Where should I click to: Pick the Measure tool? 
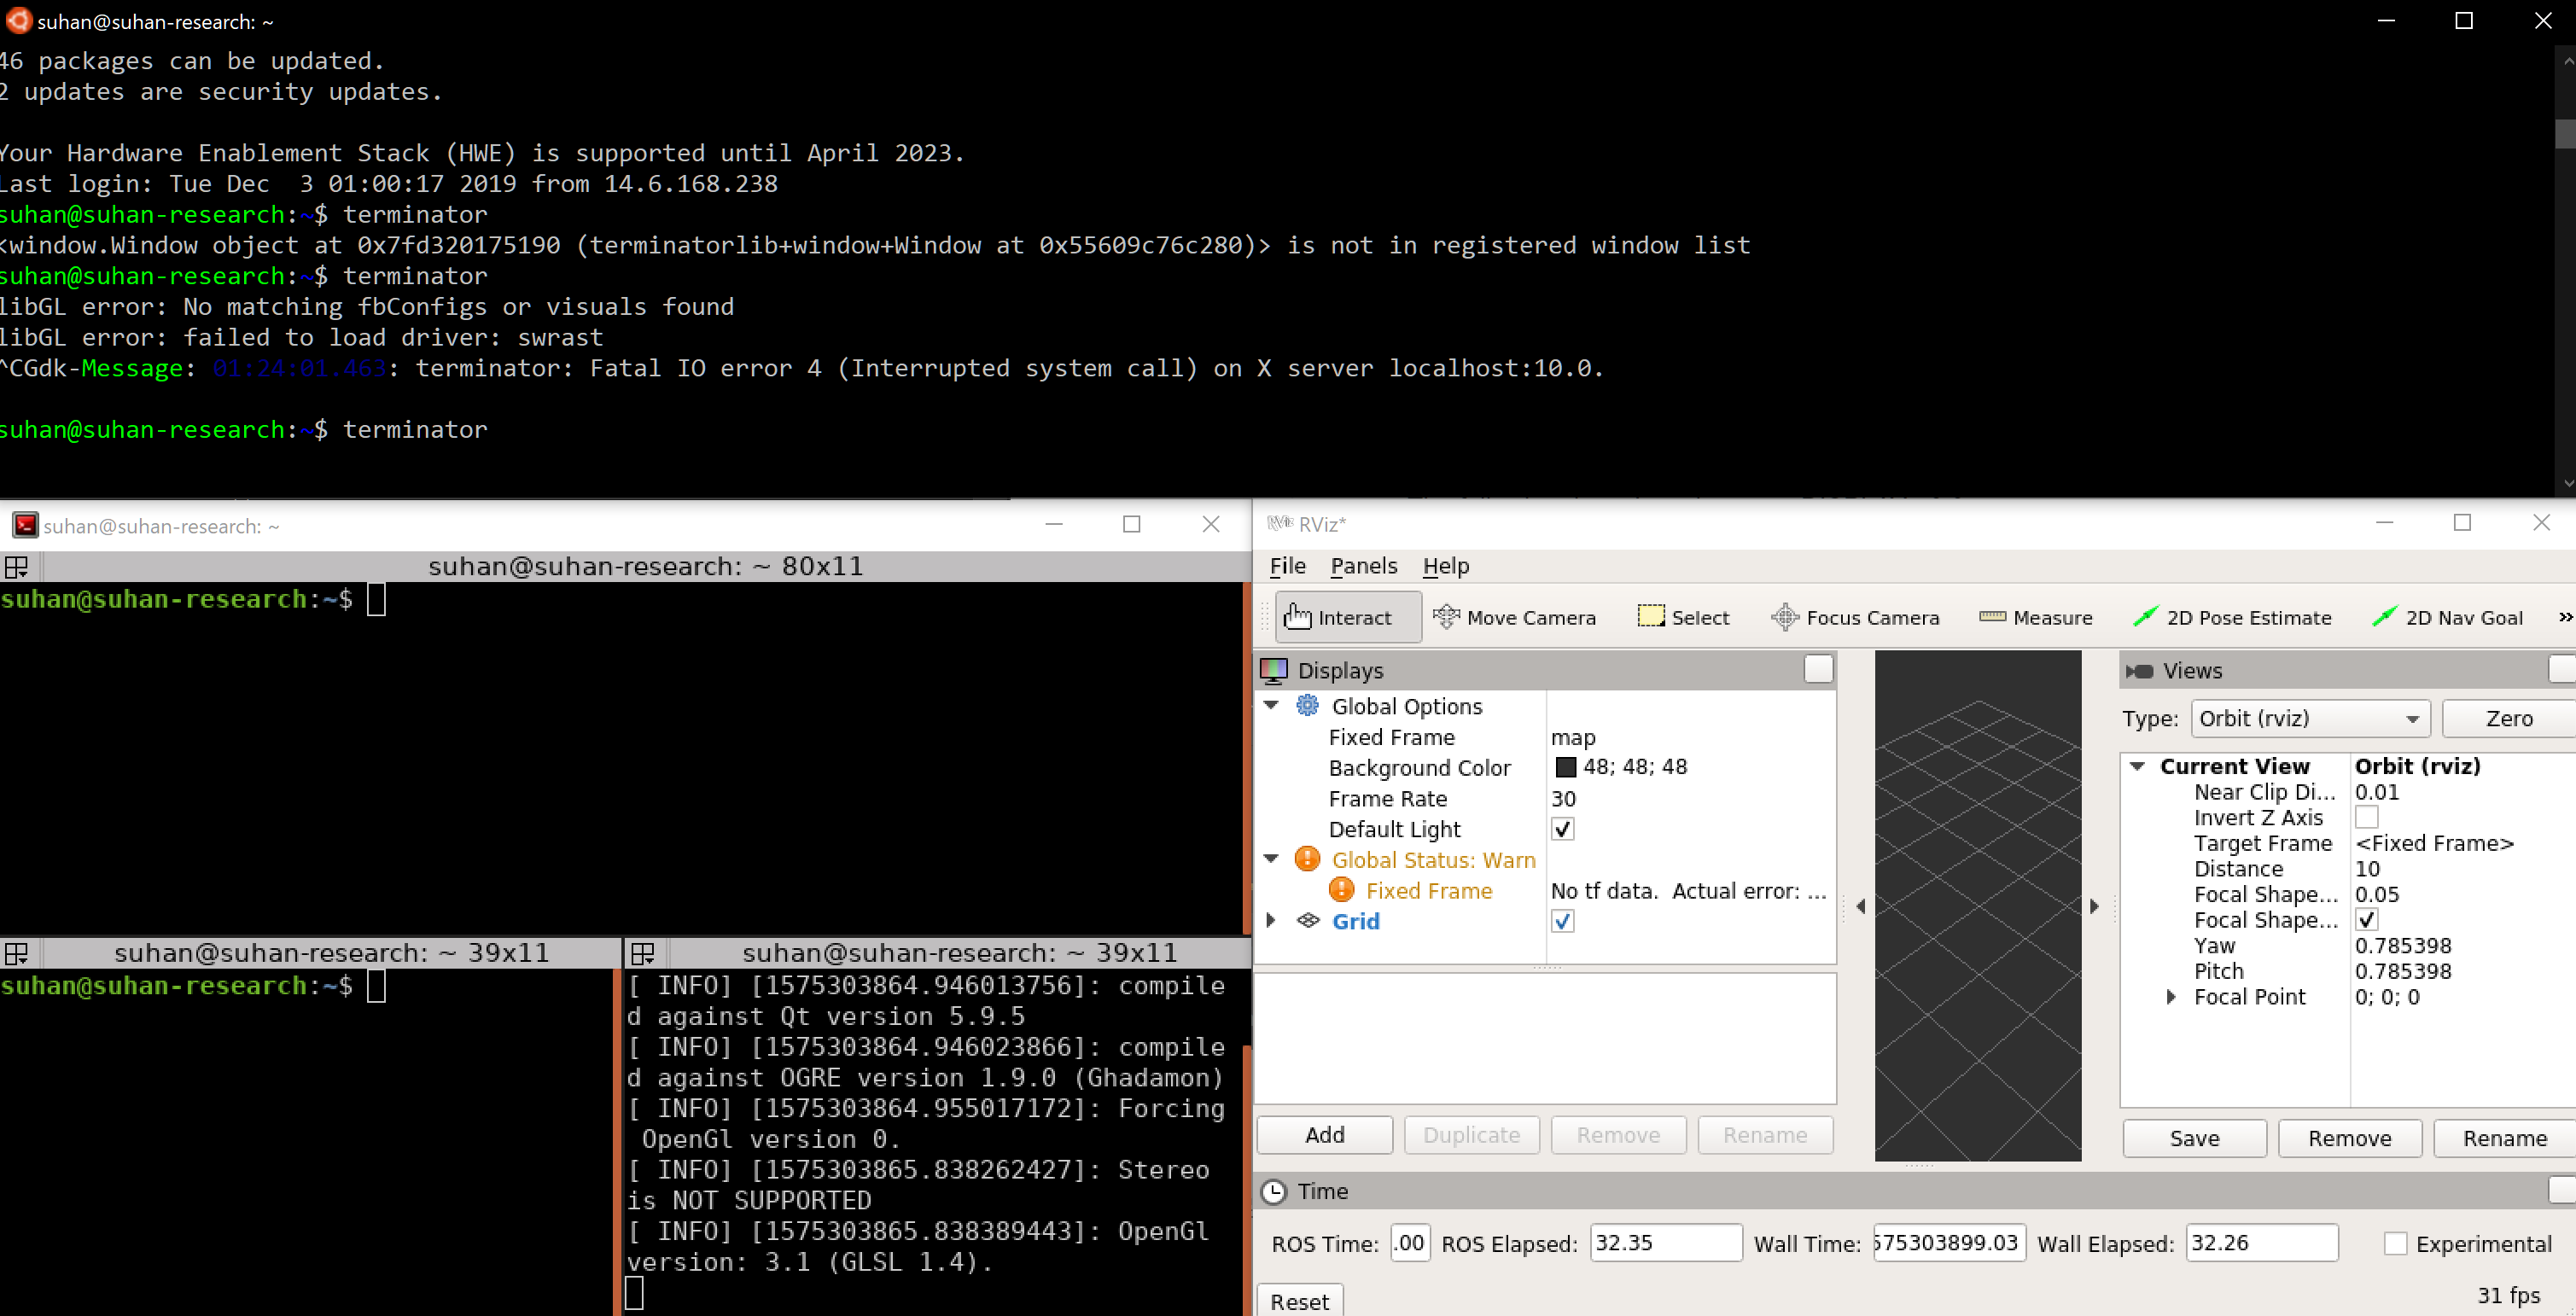coord(2035,617)
